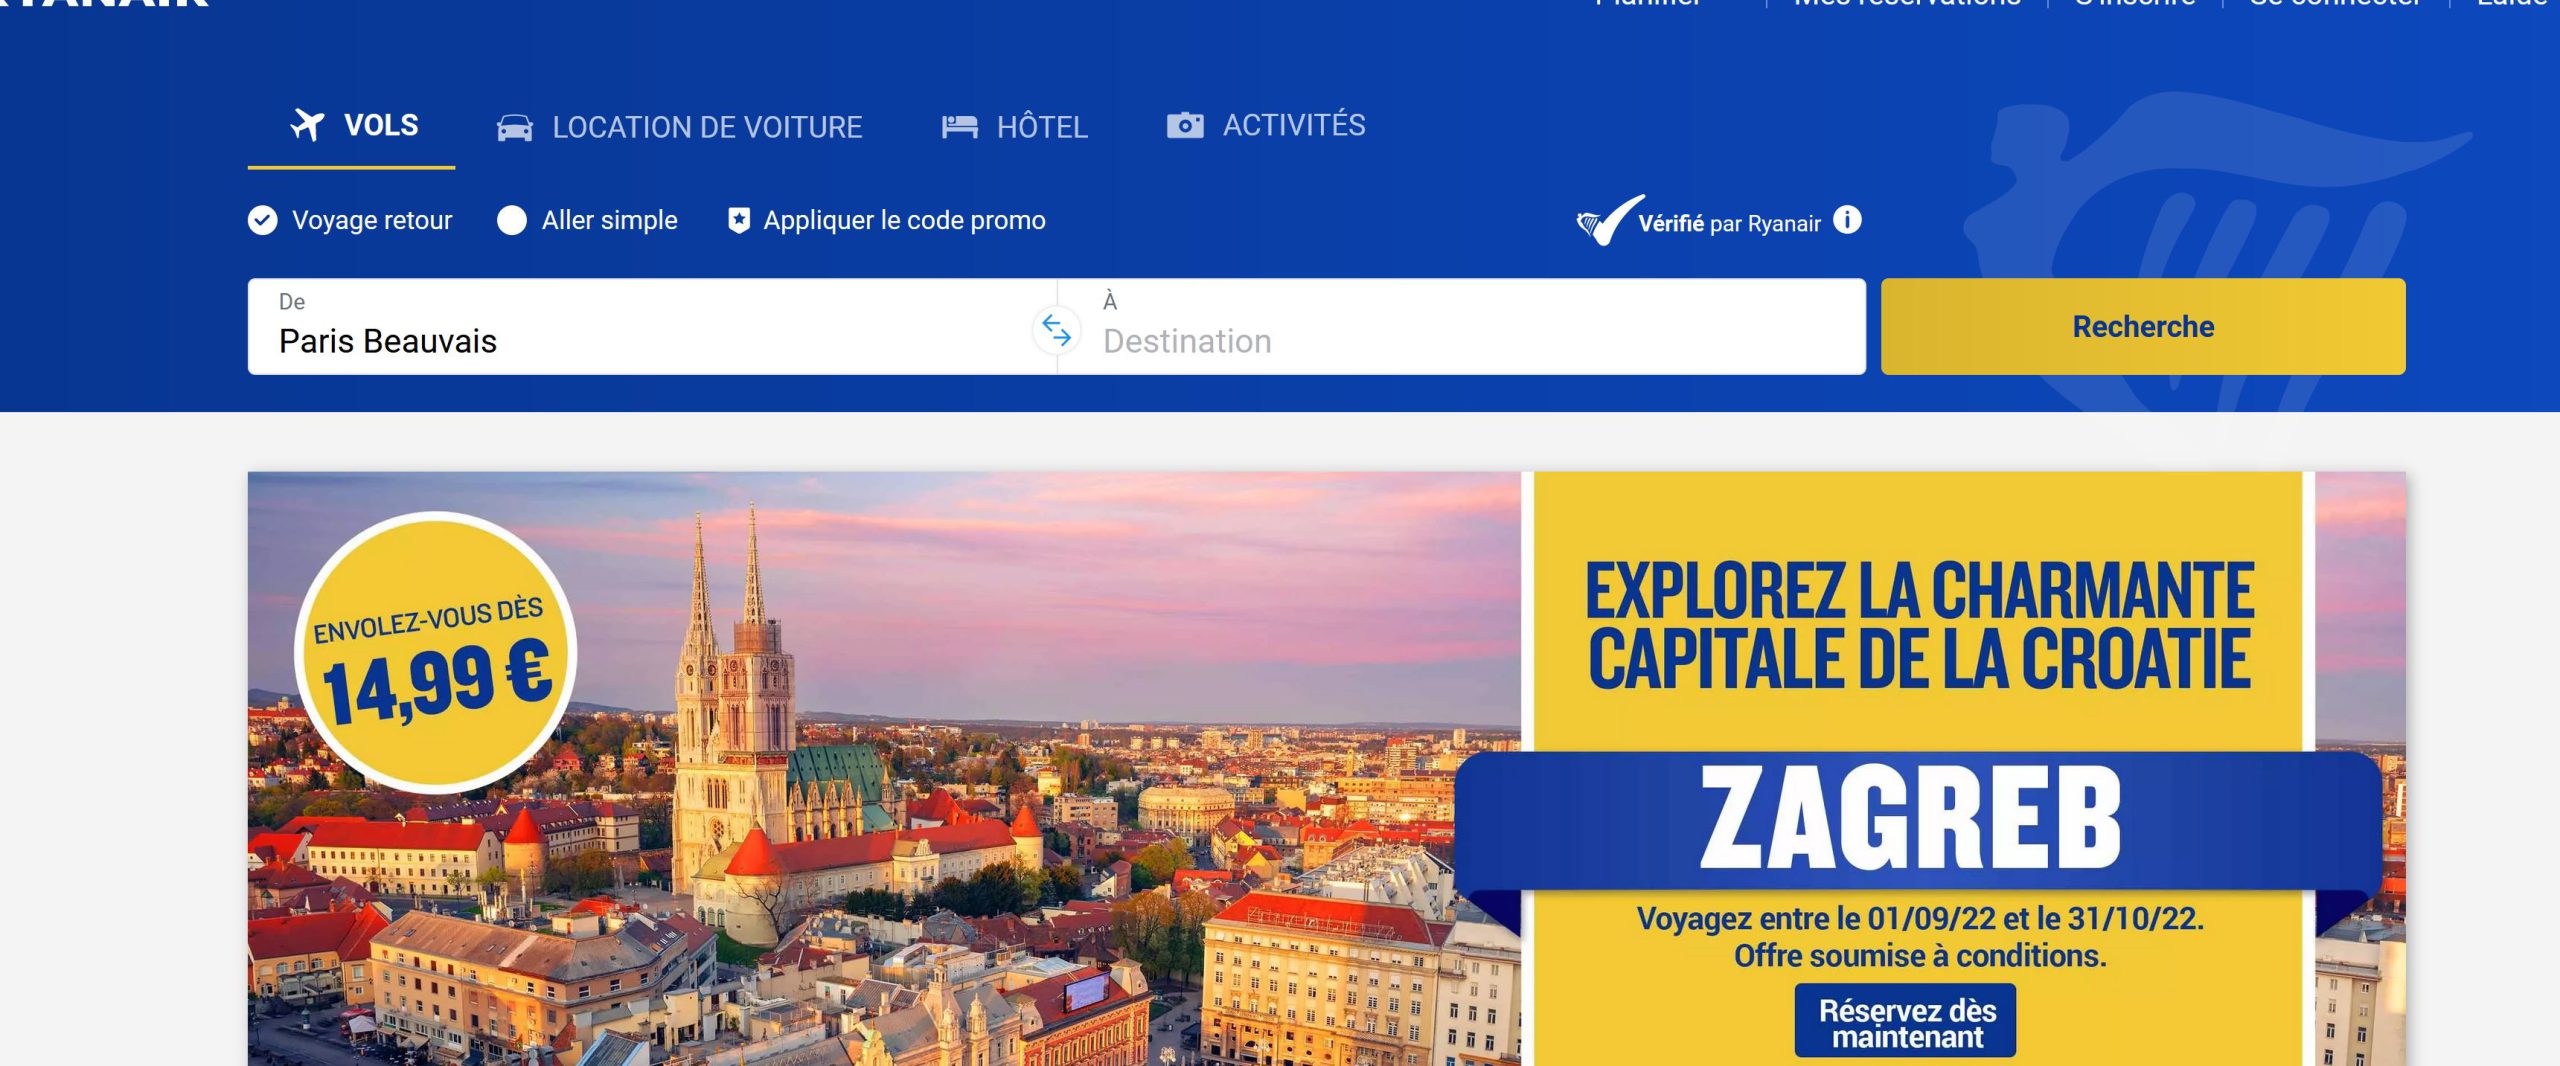Click Appliquer le code promo link
Viewport: 2560px width, 1066px height.
tap(904, 220)
